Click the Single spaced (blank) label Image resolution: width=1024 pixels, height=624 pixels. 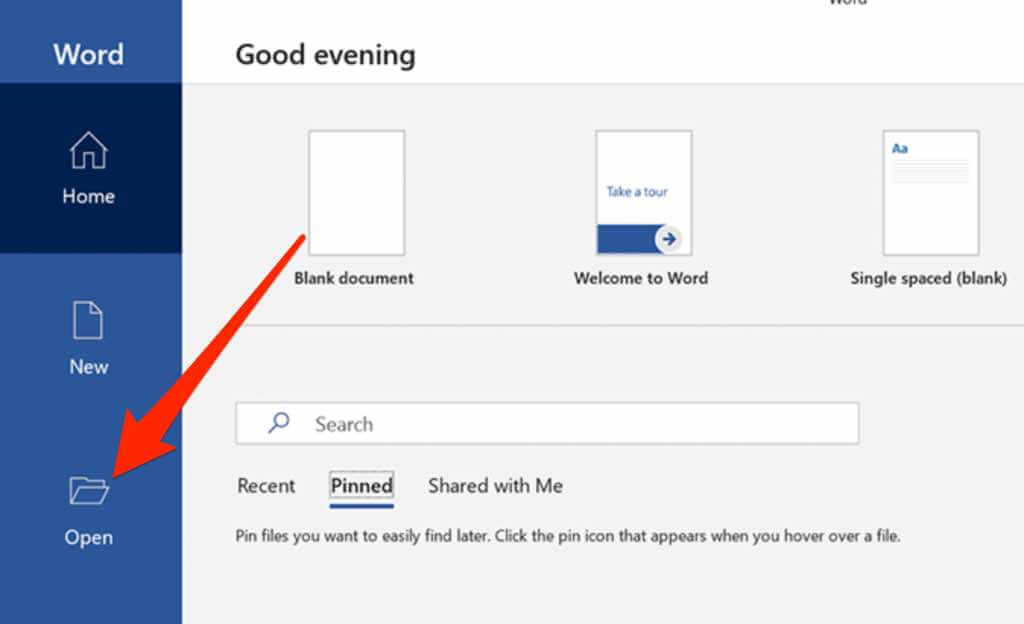pos(928,279)
